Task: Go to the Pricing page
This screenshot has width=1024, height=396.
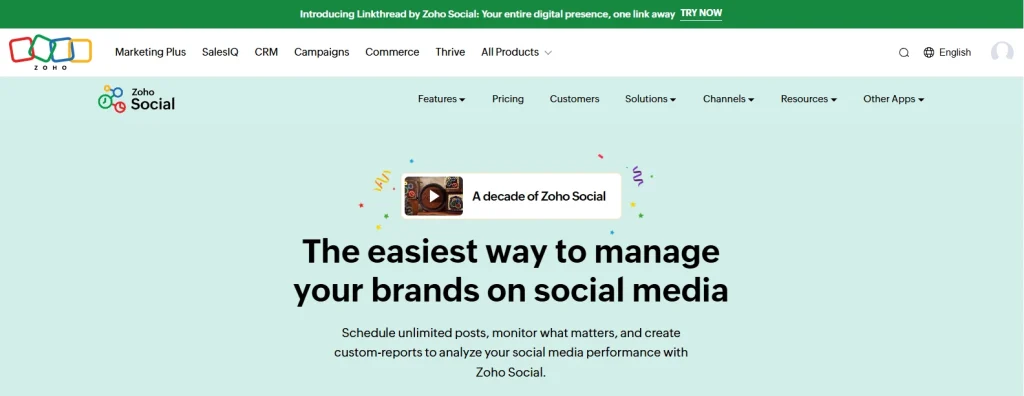Action: pos(507,99)
